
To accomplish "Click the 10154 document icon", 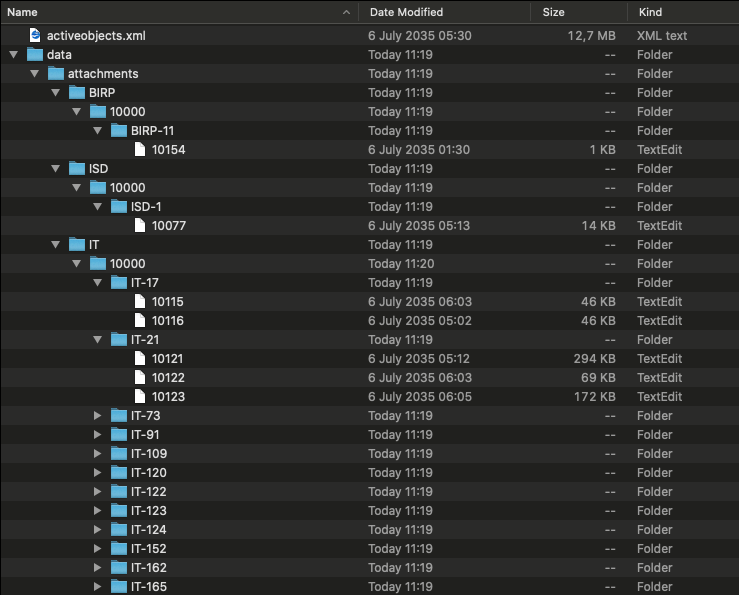I will 140,149.
